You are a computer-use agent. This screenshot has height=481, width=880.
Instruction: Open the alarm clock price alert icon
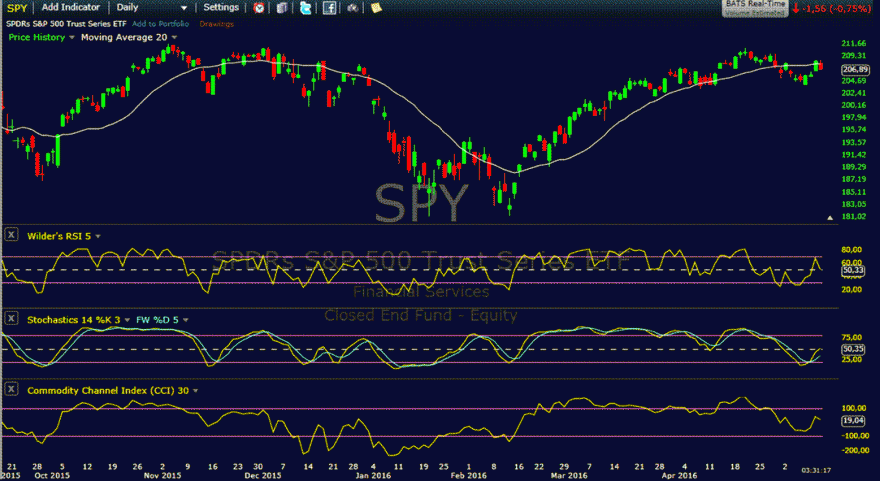point(259,8)
